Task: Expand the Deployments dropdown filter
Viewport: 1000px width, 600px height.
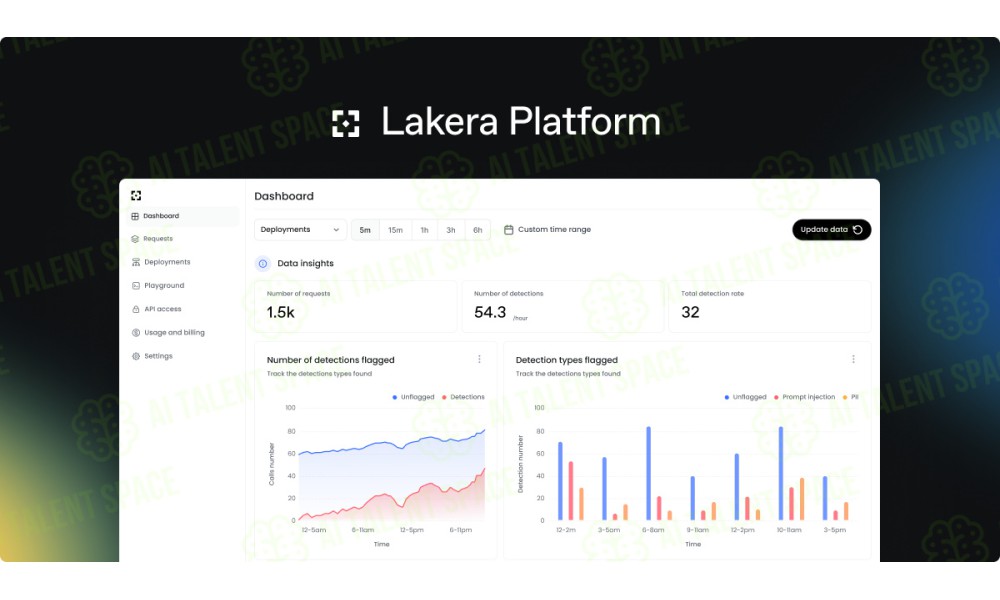Action: coord(300,230)
